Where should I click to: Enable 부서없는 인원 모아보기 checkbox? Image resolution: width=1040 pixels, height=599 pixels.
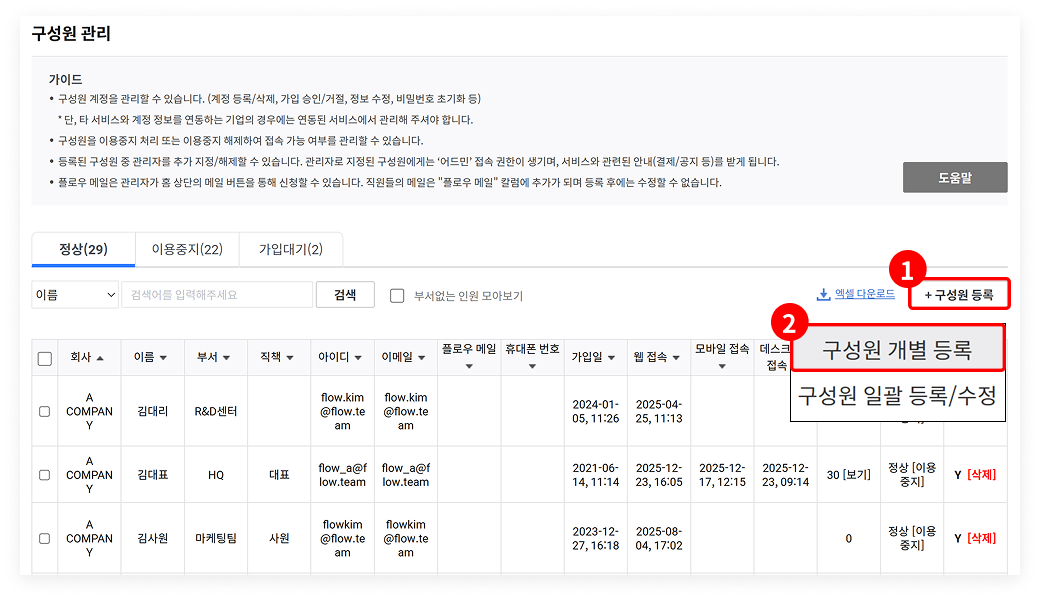[397, 296]
